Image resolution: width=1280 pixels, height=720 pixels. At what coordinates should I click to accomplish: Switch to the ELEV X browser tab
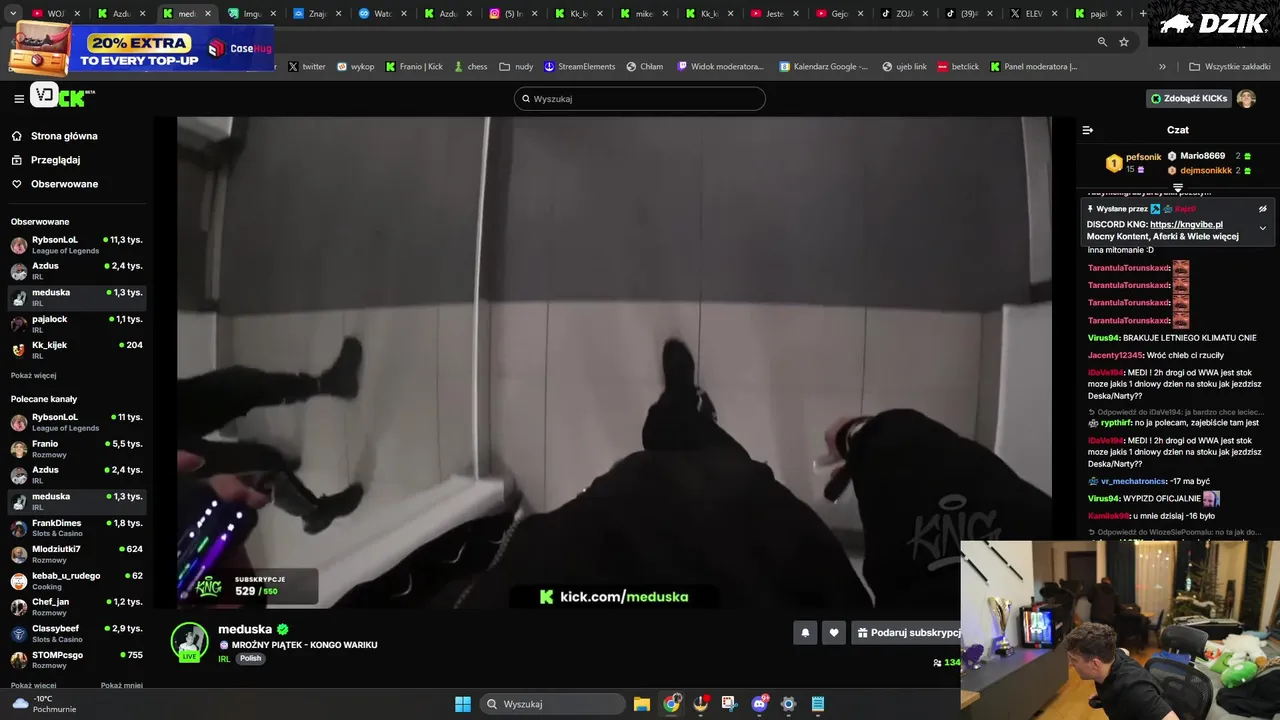1033,14
